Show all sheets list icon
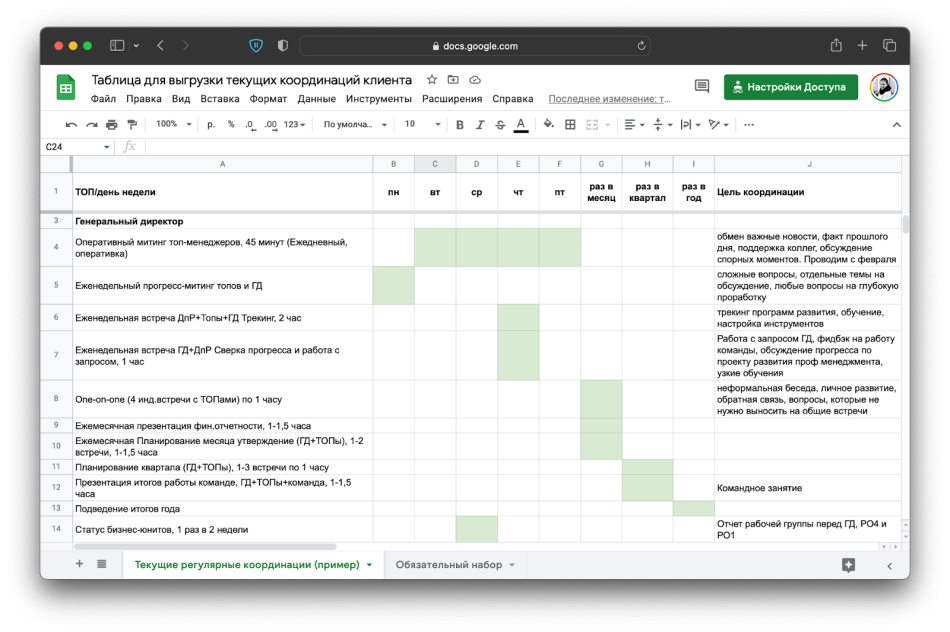 pos(102,564)
